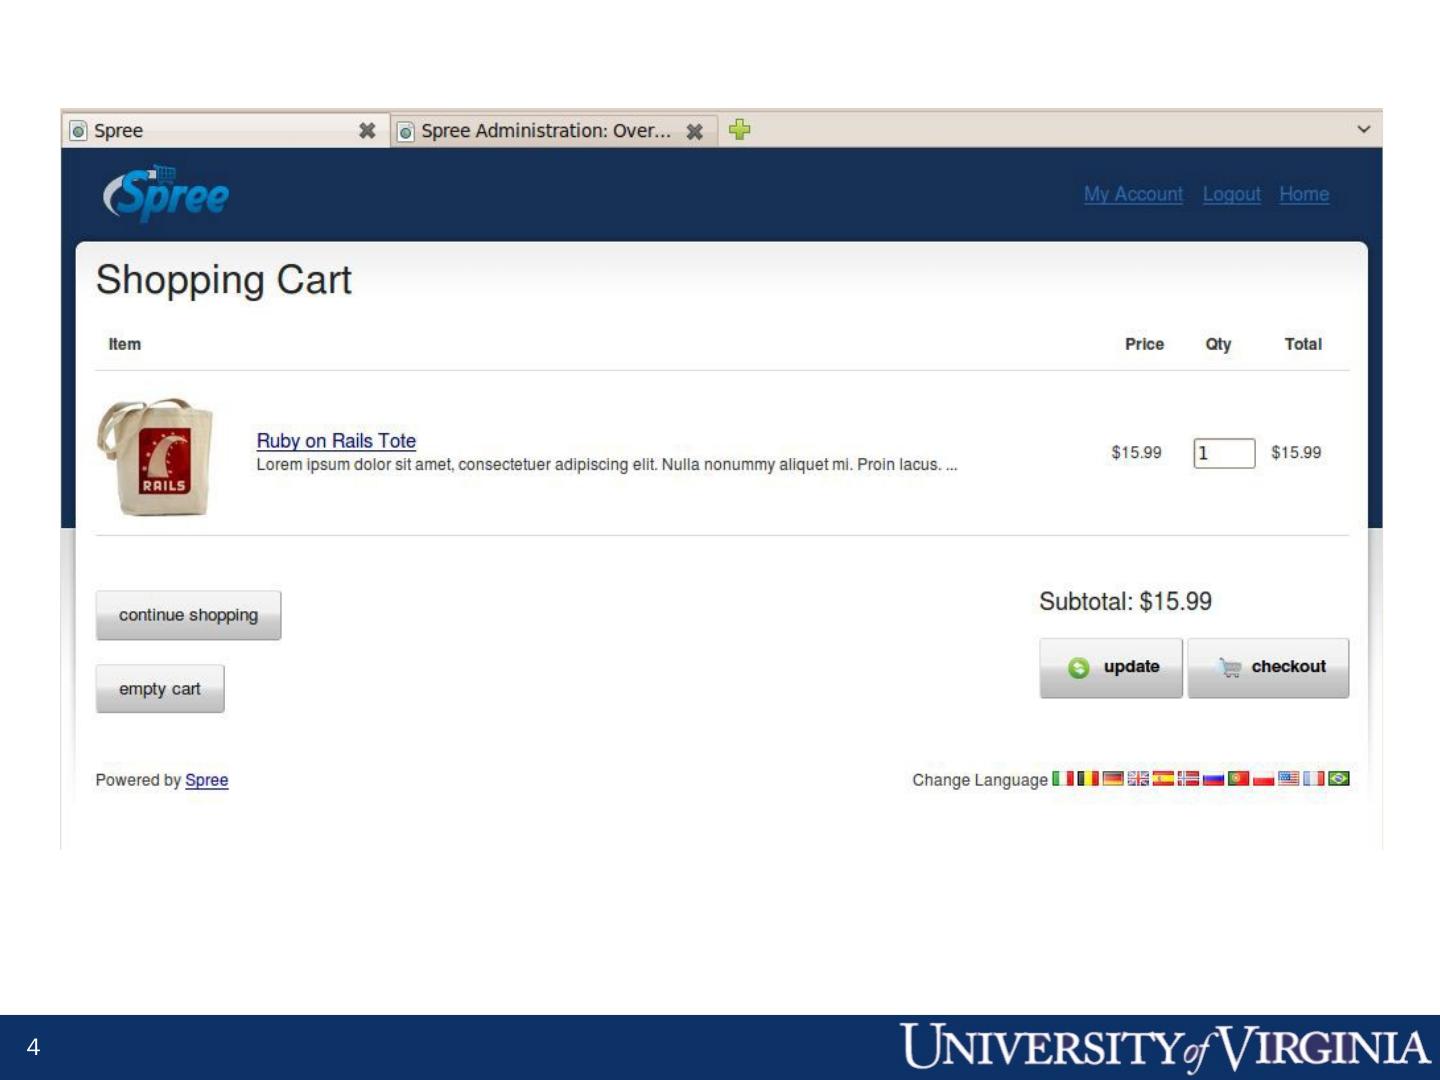Click the Spree logo in the header
Screen dimensions: 1440x1080
point(166,193)
